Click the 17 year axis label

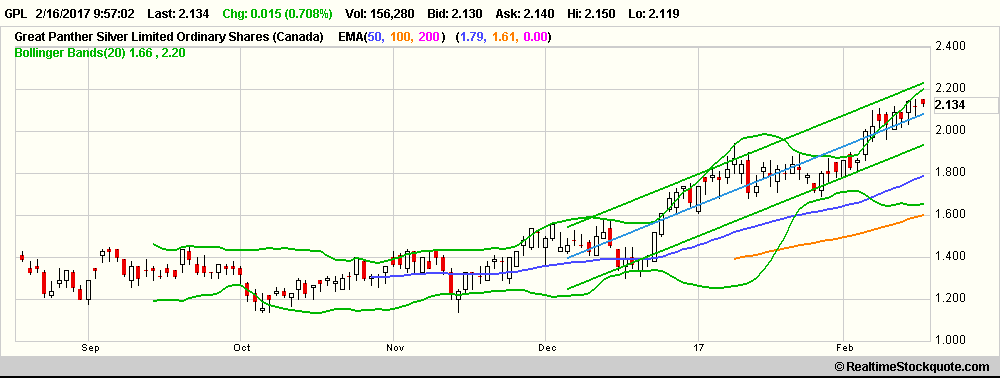click(700, 348)
